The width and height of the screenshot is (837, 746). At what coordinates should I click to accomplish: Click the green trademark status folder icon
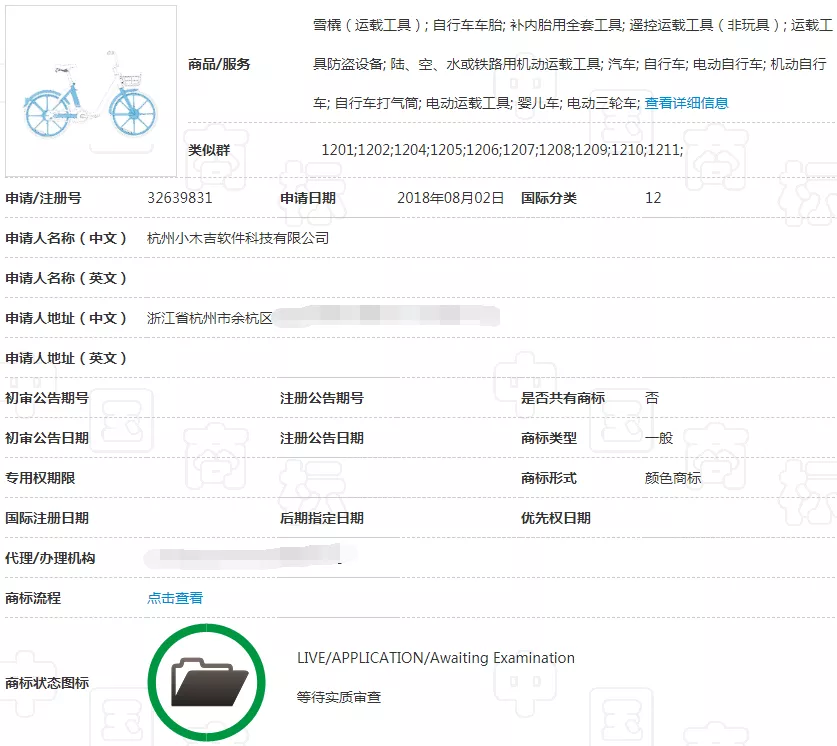point(207,679)
